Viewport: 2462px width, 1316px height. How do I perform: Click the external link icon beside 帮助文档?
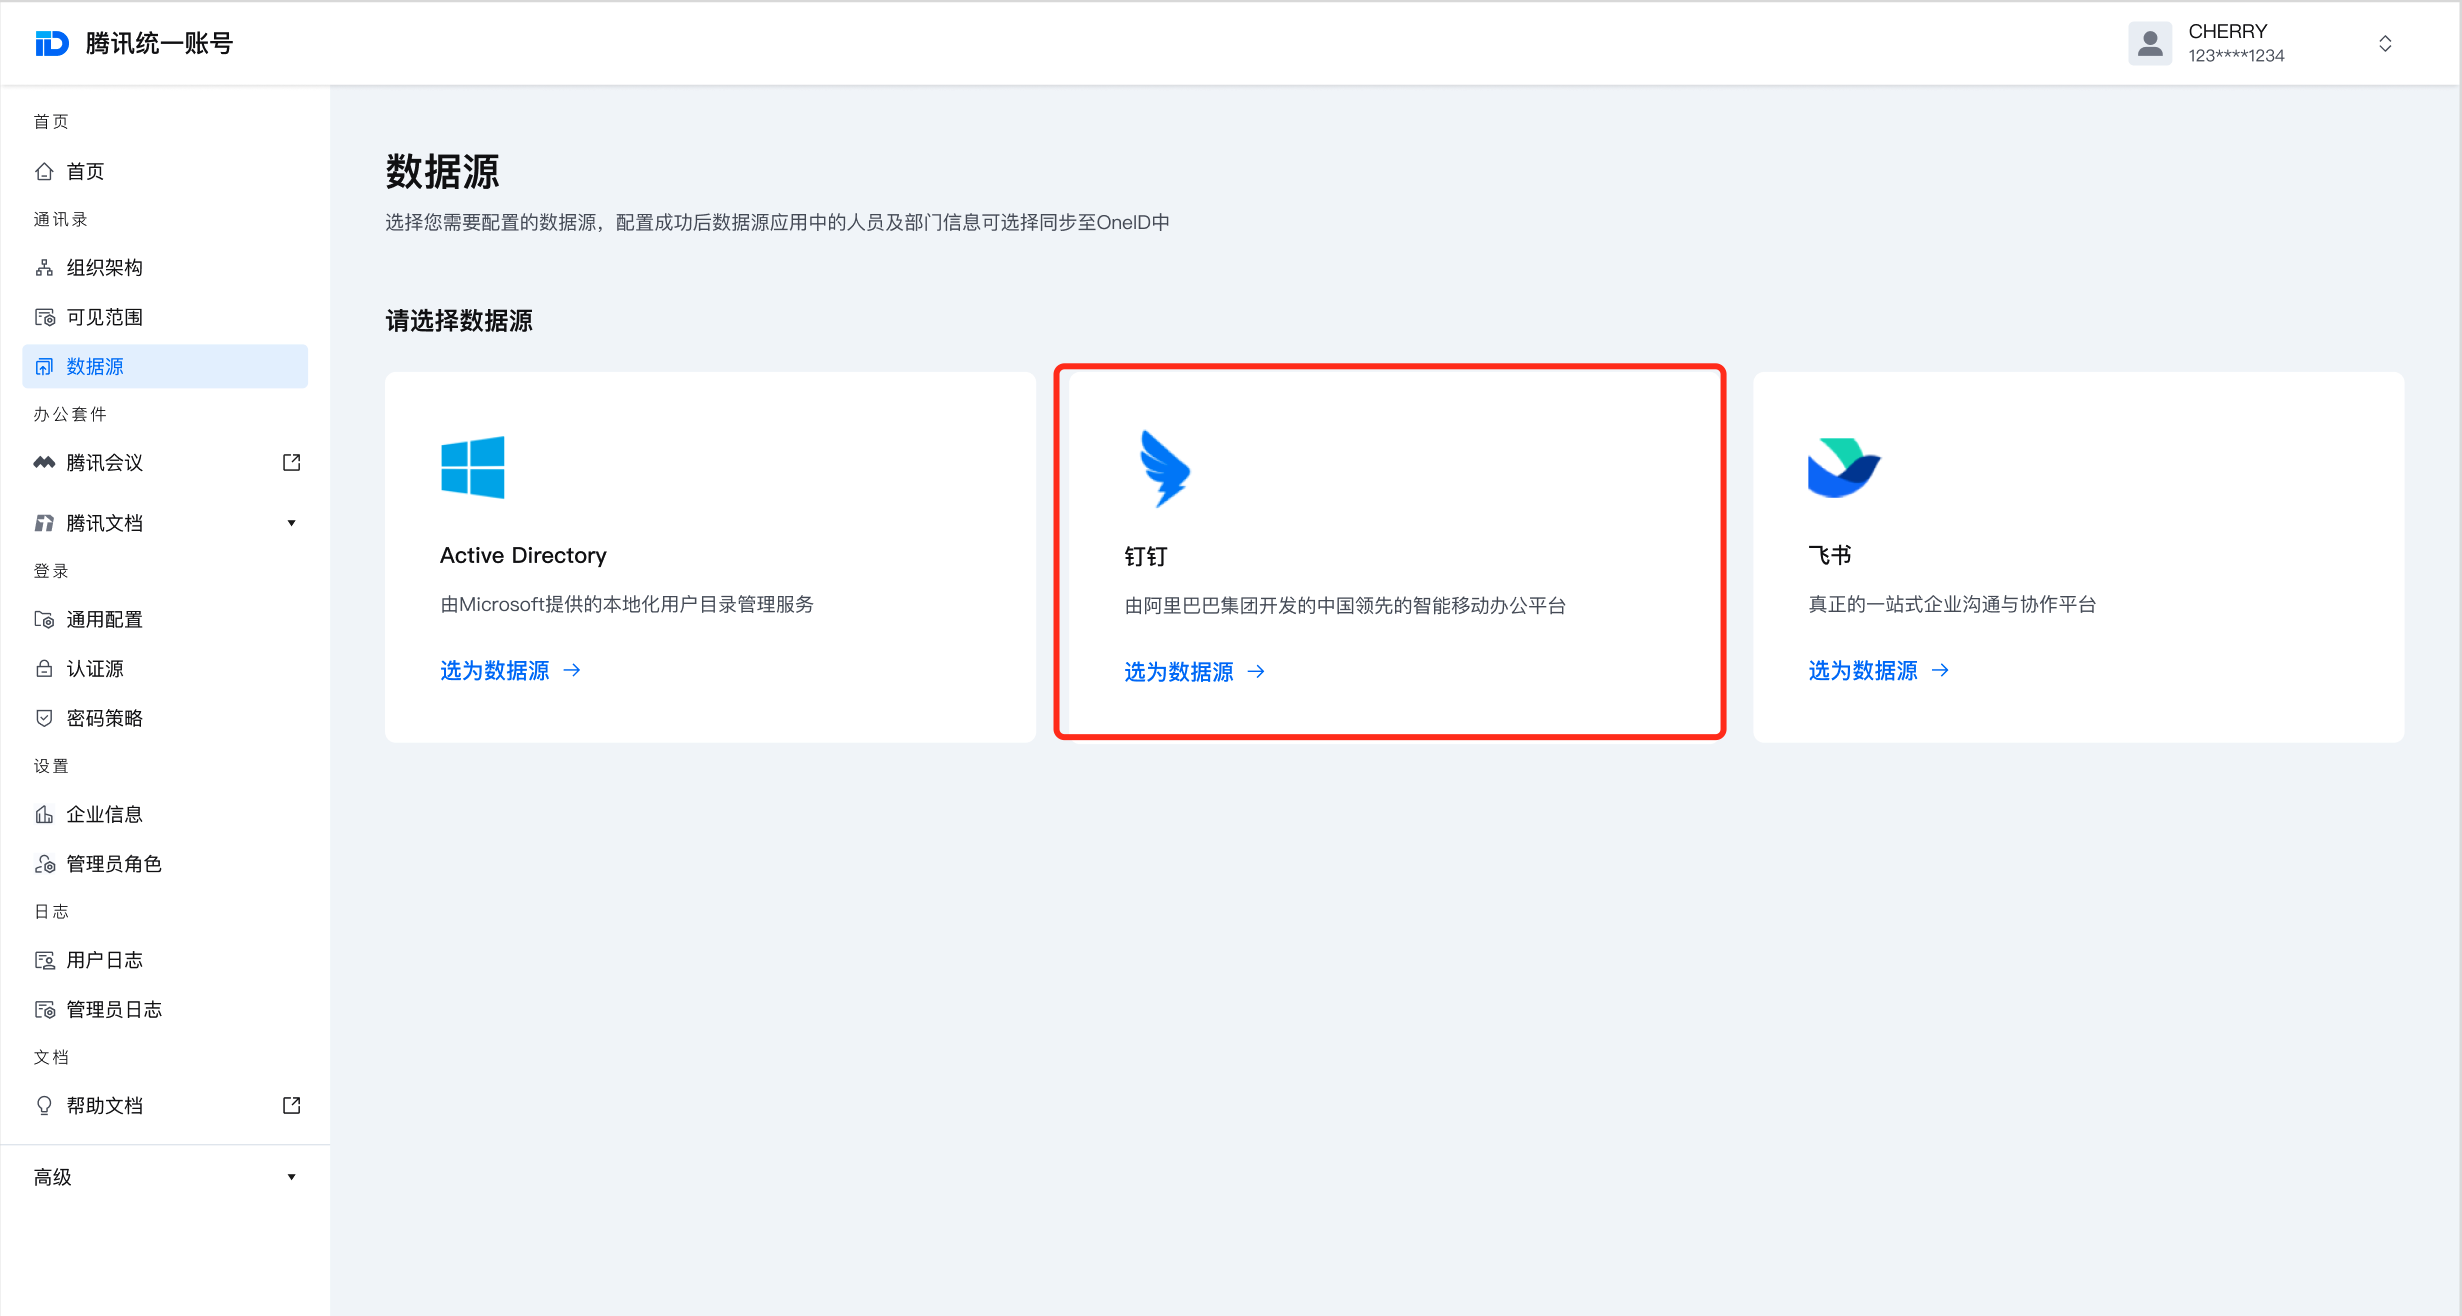point(291,1105)
